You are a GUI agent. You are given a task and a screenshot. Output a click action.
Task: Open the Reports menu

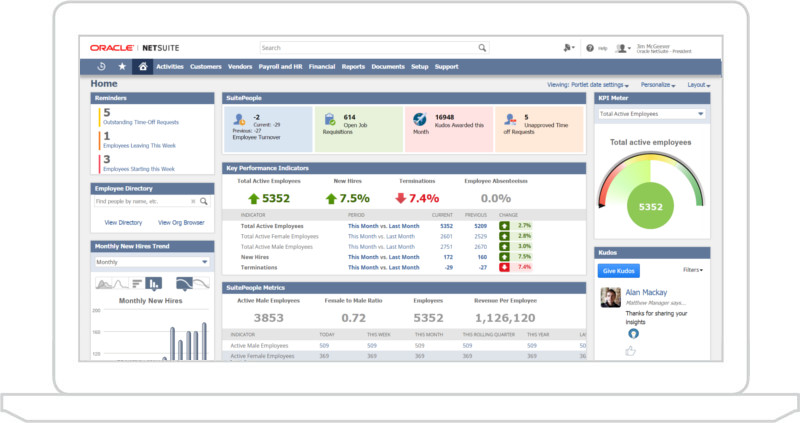pyautogui.click(x=353, y=67)
